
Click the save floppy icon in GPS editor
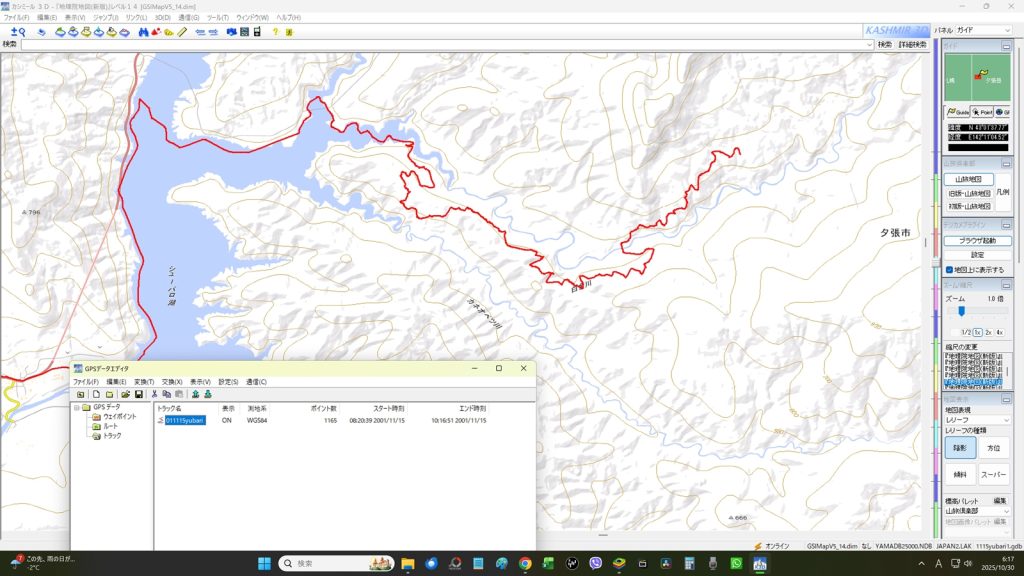(x=139, y=394)
